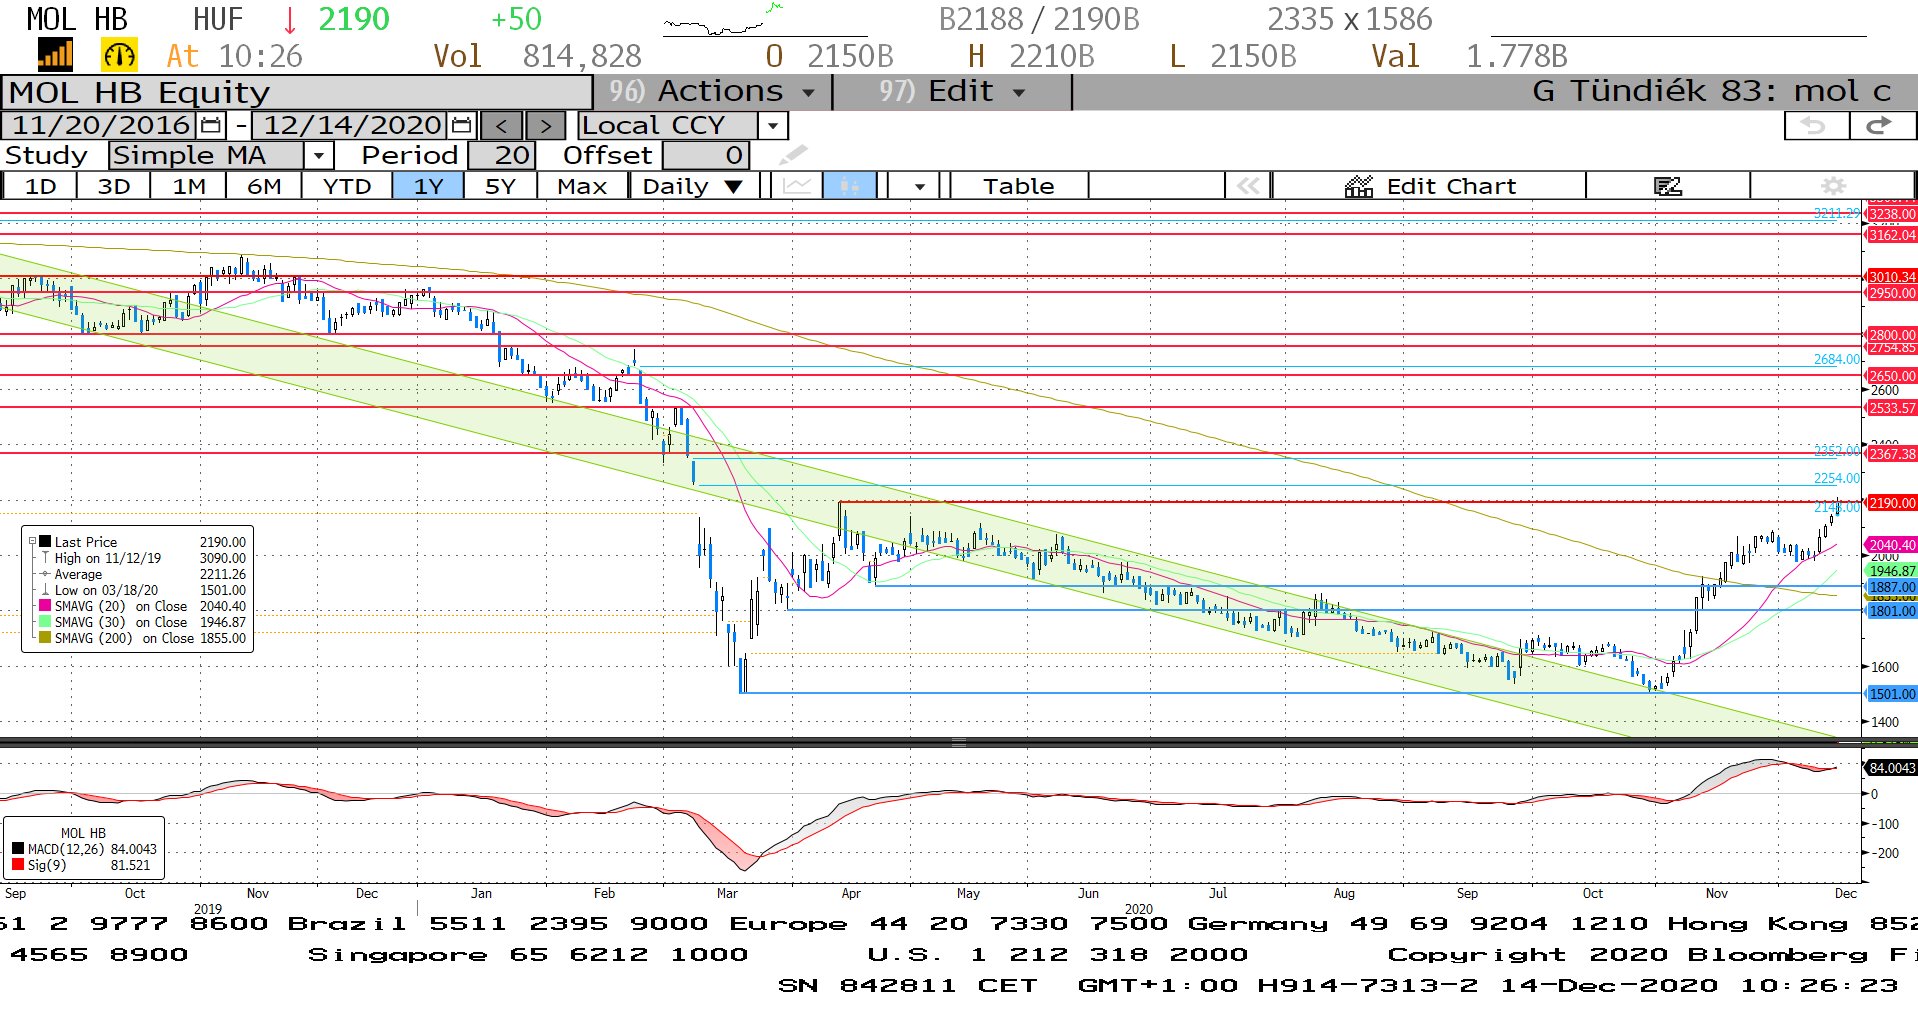The image size is (1918, 1025).
Task: Click the Period input field
Action: pos(502,155)
